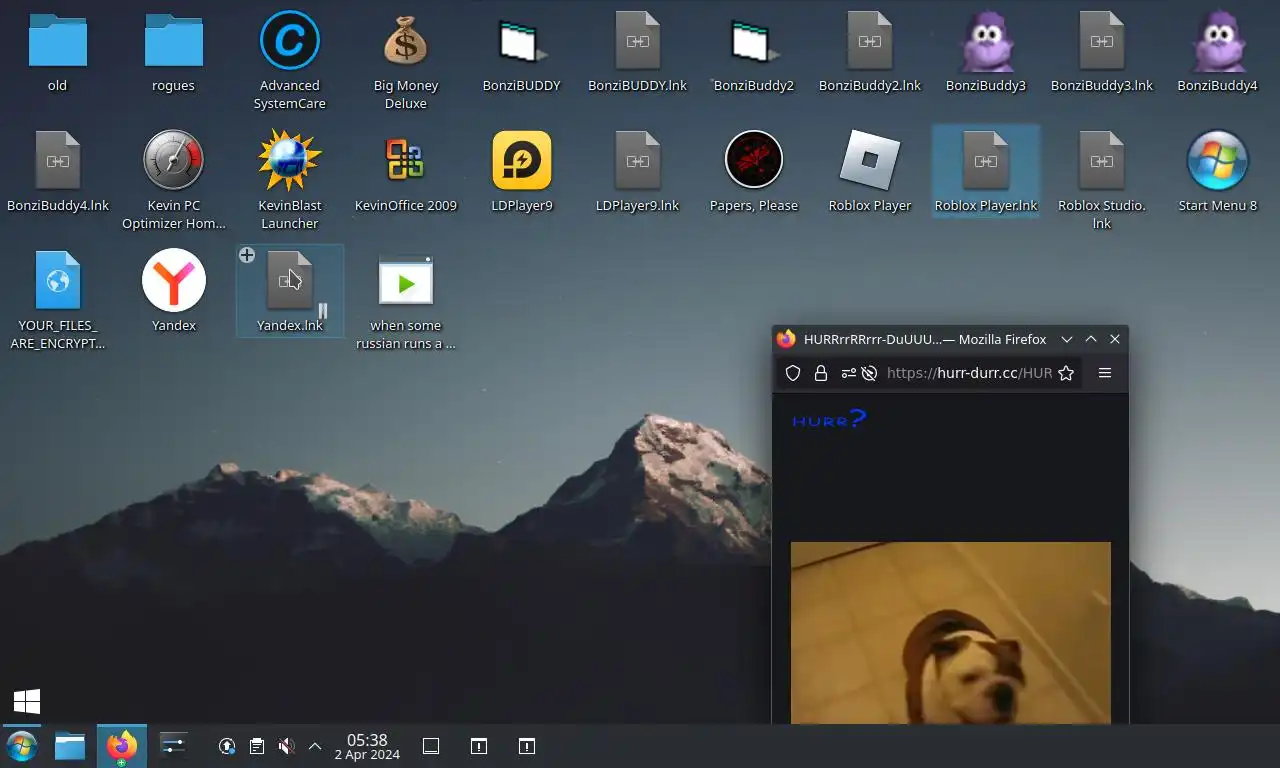
Task: View site security padlock in Firefox
Action: (821, 373)
